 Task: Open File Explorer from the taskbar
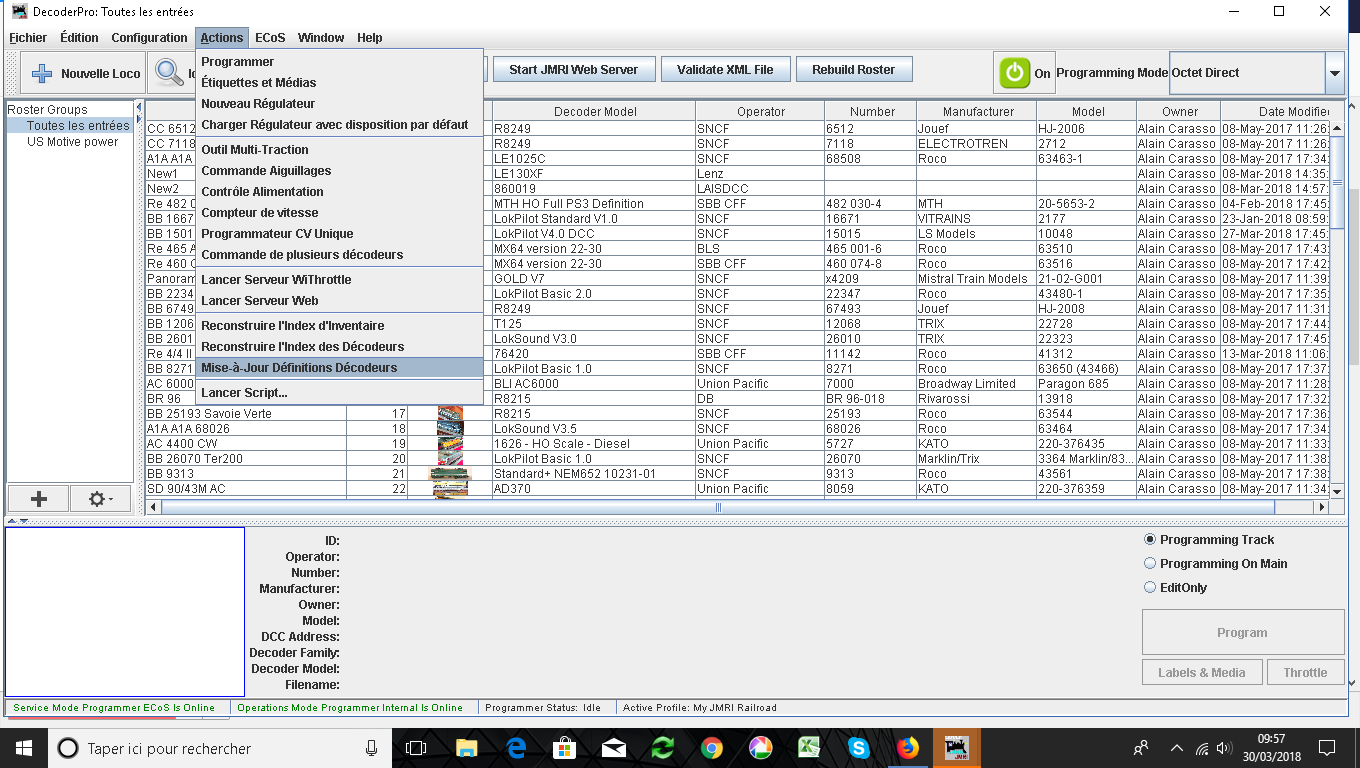[466, 748]
